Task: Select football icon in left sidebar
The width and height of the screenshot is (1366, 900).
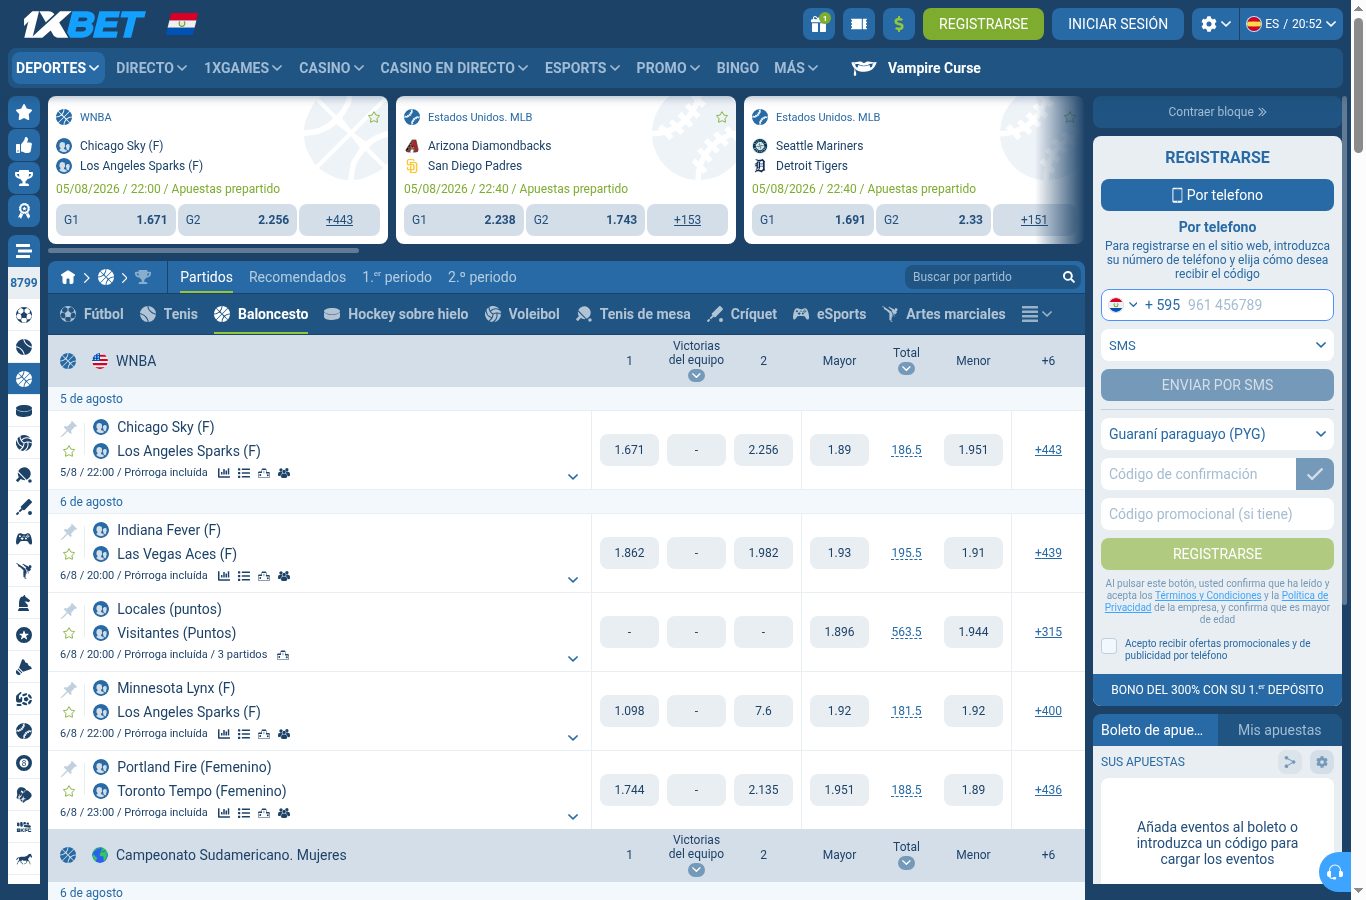Action: [x=24, y=315]
